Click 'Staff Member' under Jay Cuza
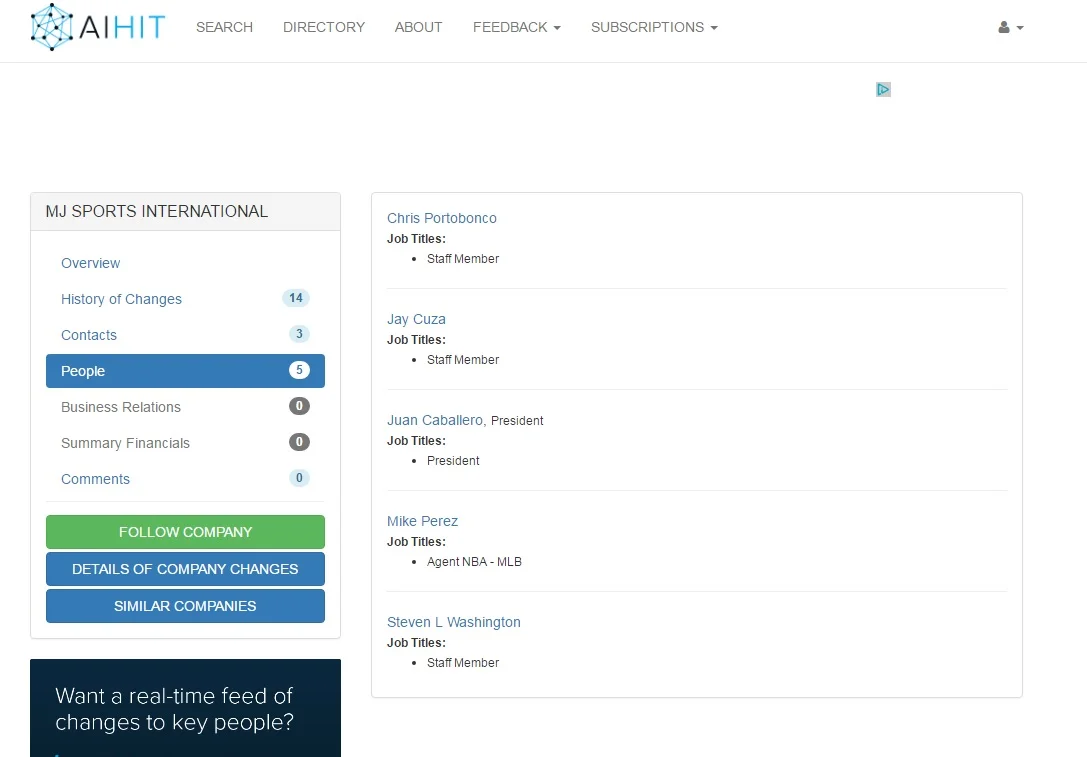Viewport: 1087px width, 757px height. pyautogui.click(x=462, y=360)
